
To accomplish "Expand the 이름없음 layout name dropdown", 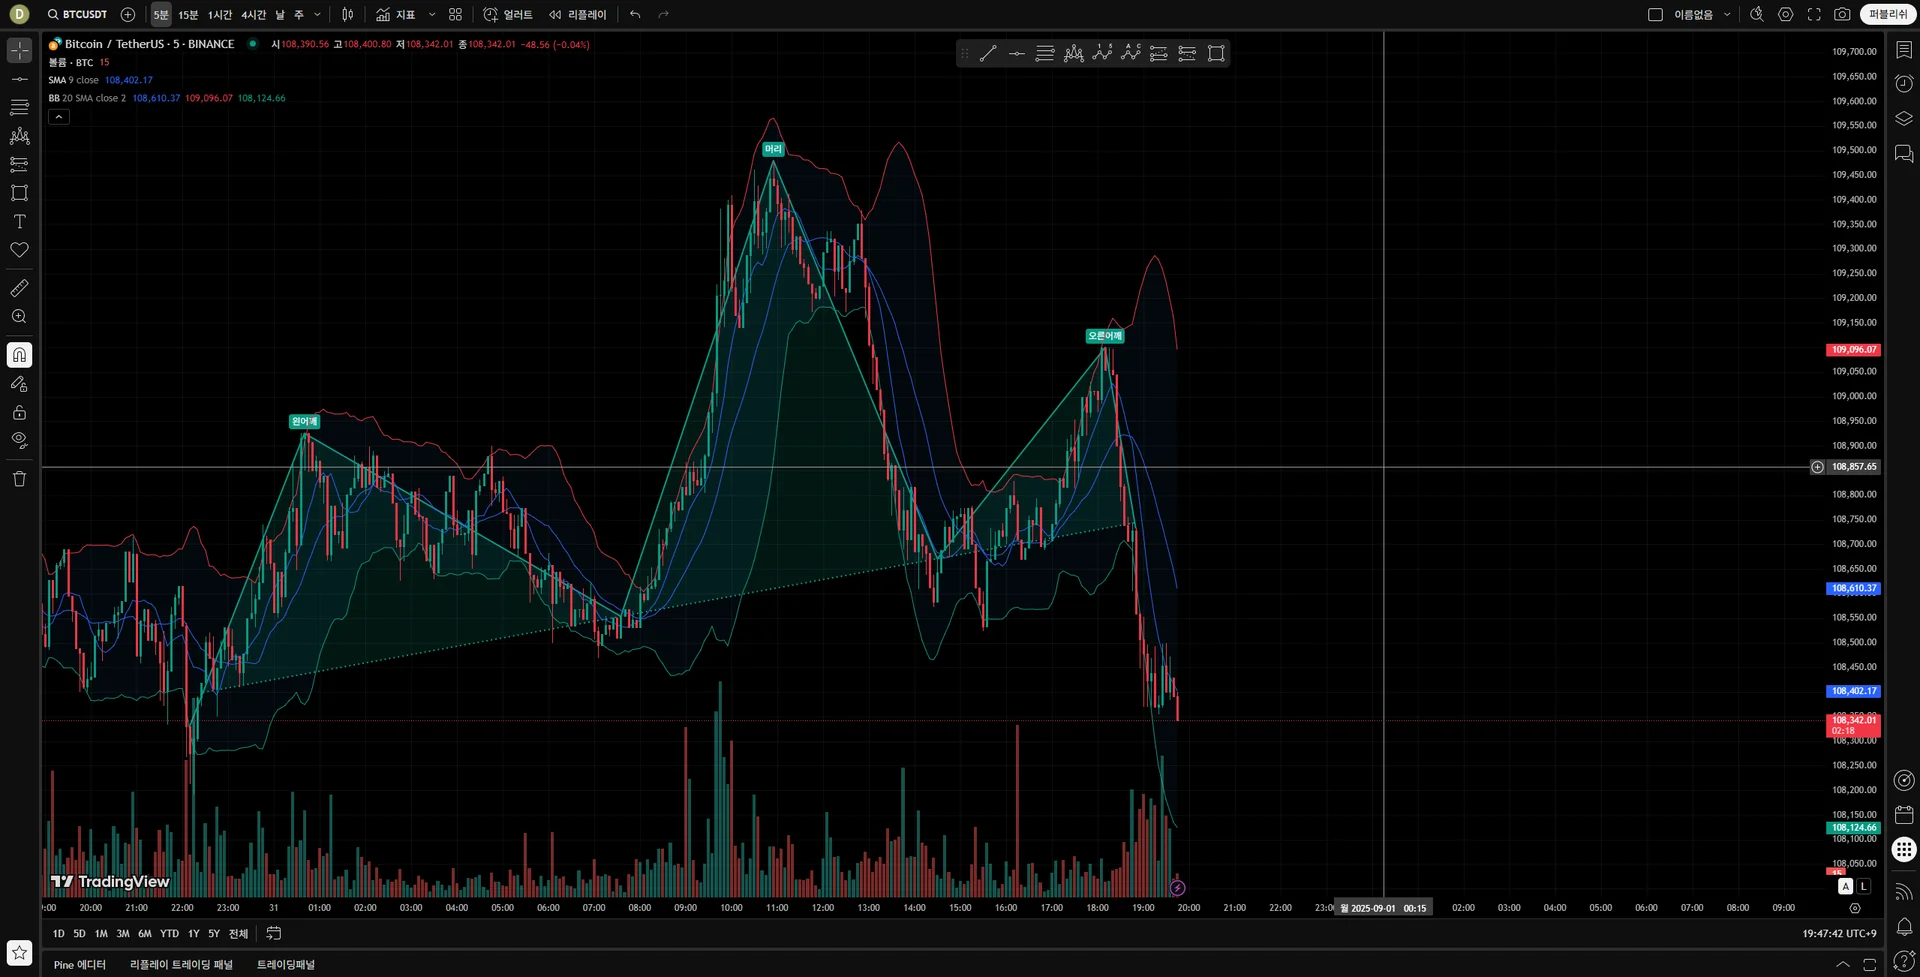I will click(x=1727, y=15).
